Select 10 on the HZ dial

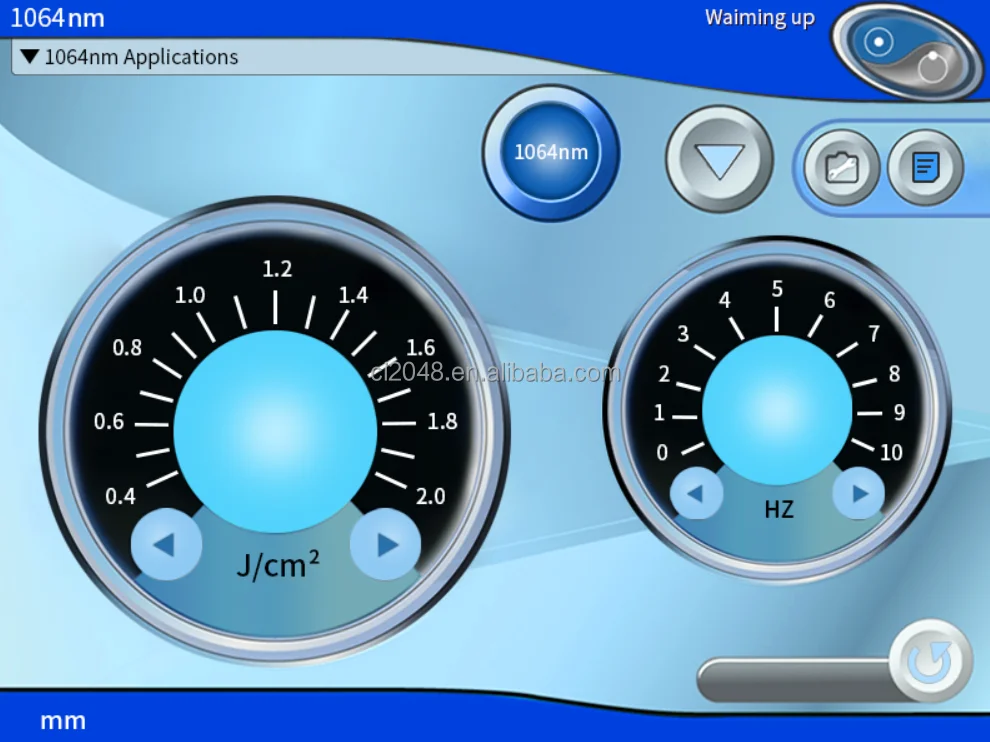tap(891, 452)
